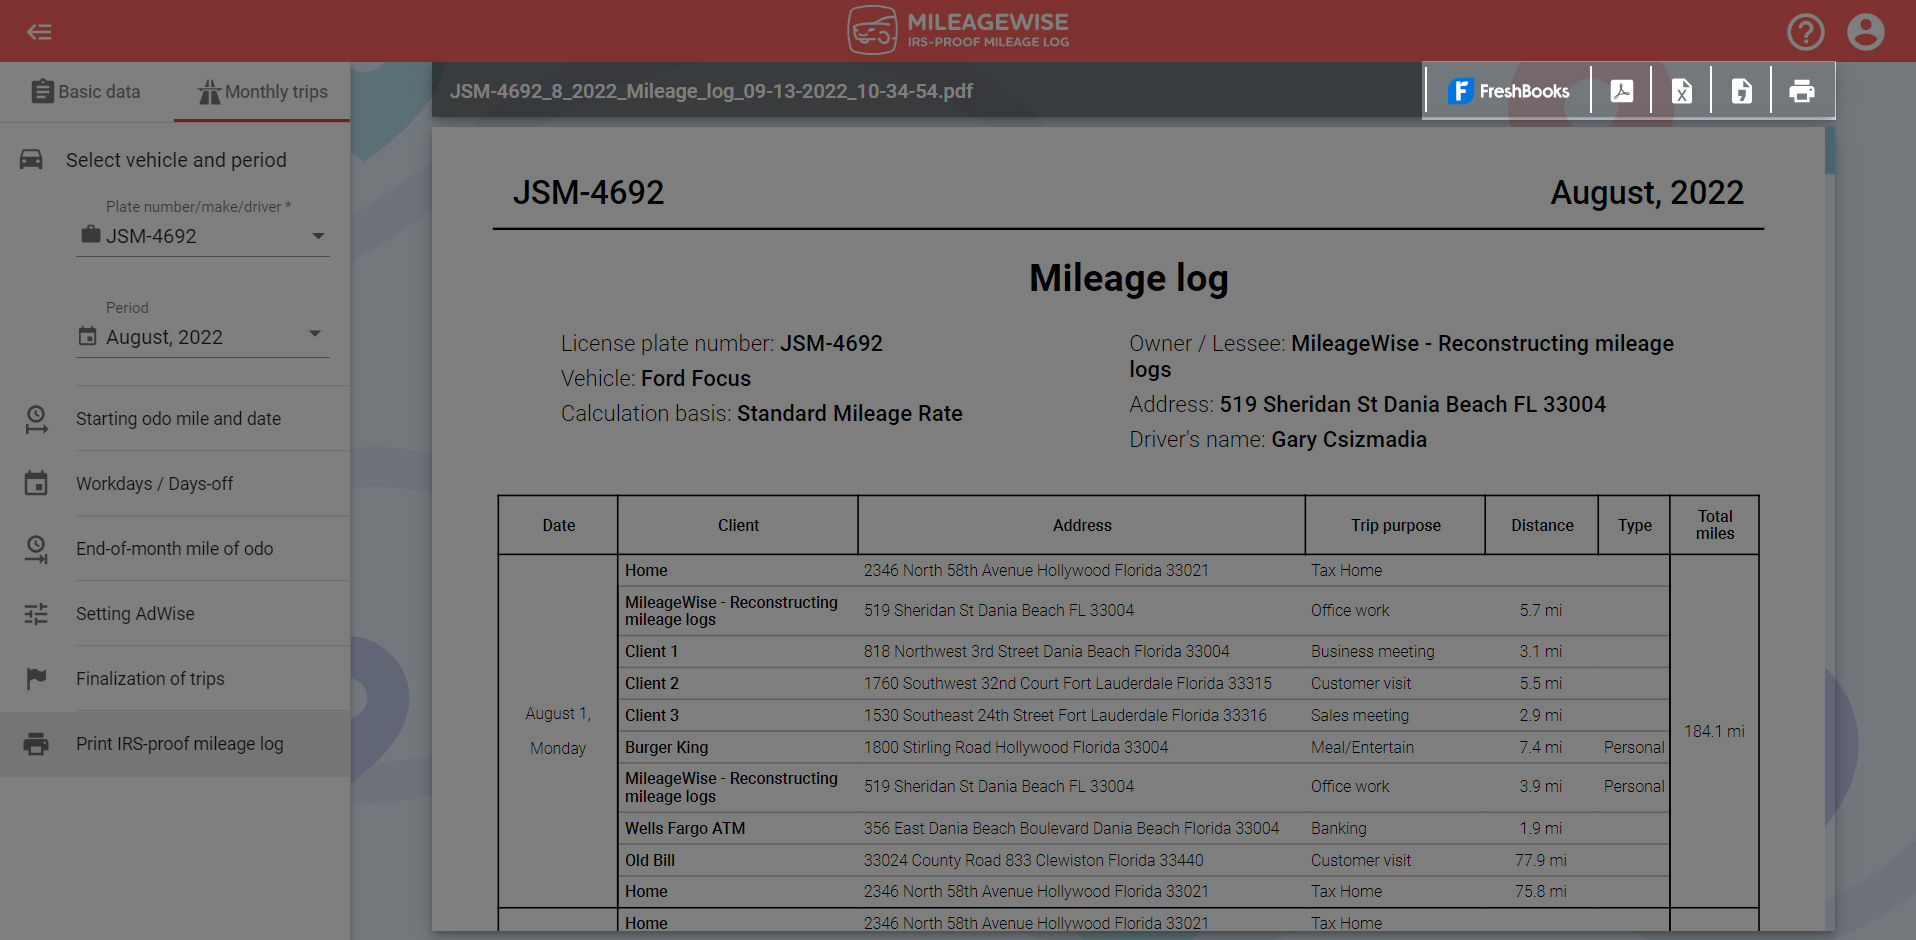Export mileage log to FreshBooks
The width and height of the screenshot is (1916, 940).
tap(1508, 91)
